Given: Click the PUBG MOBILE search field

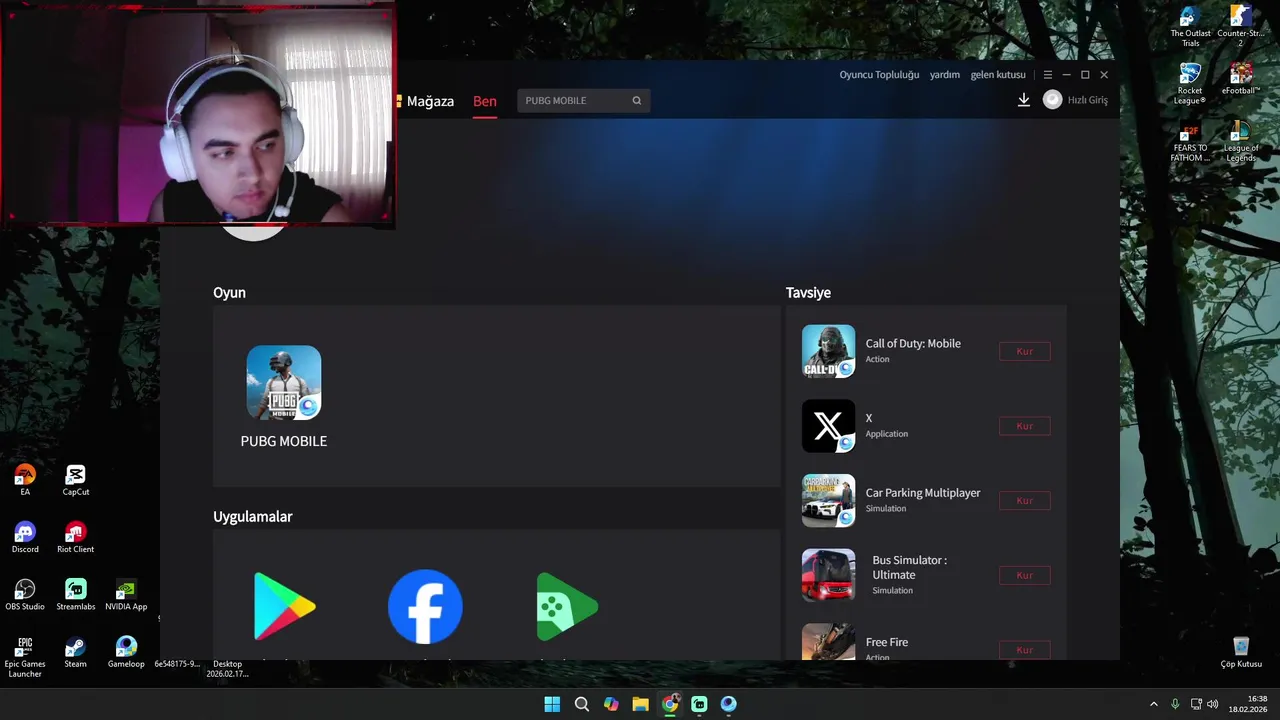Looking at the screenshot, I should click(584, 100).
